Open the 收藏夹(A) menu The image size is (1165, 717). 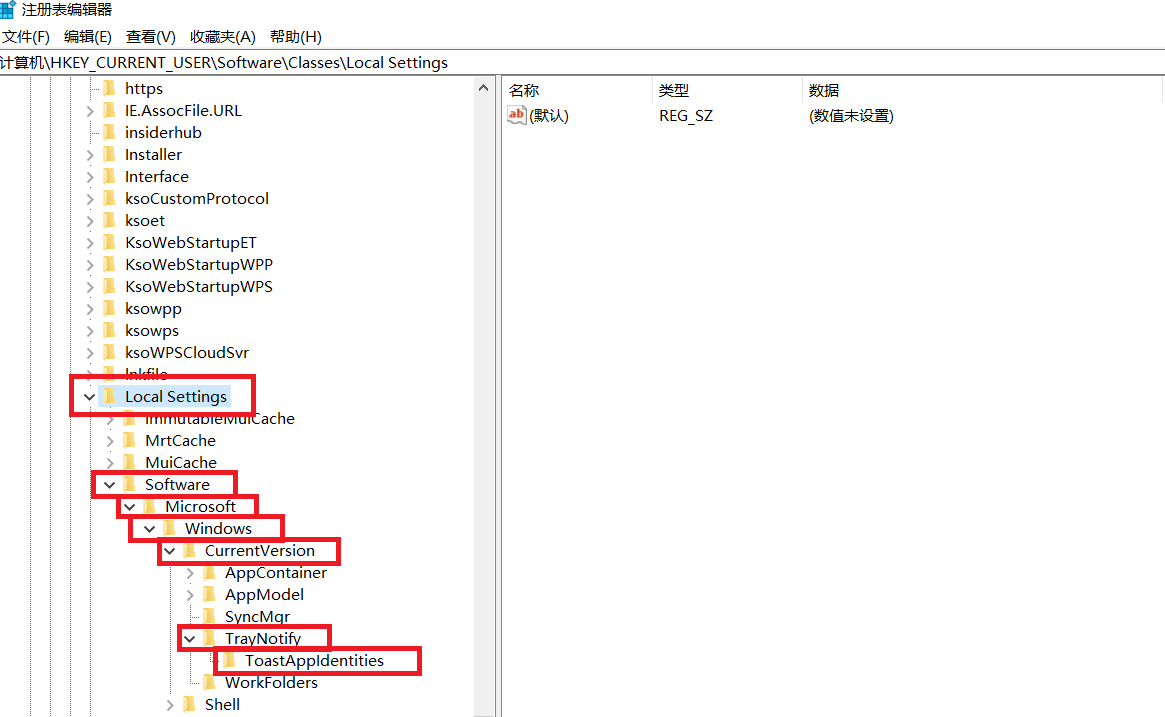tap(222, 37)
